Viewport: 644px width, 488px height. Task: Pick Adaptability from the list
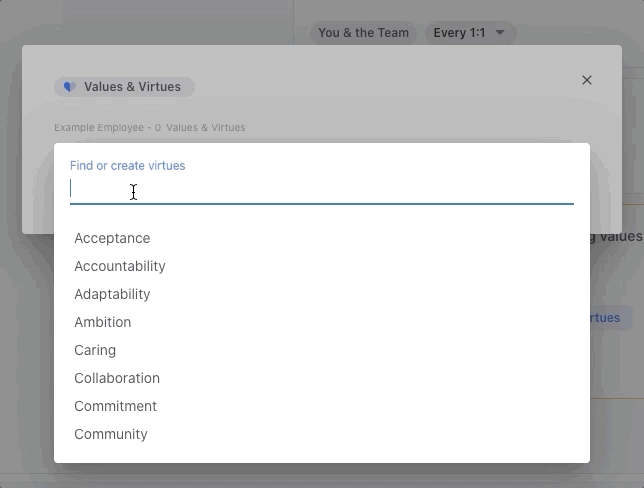click(112, 294)
